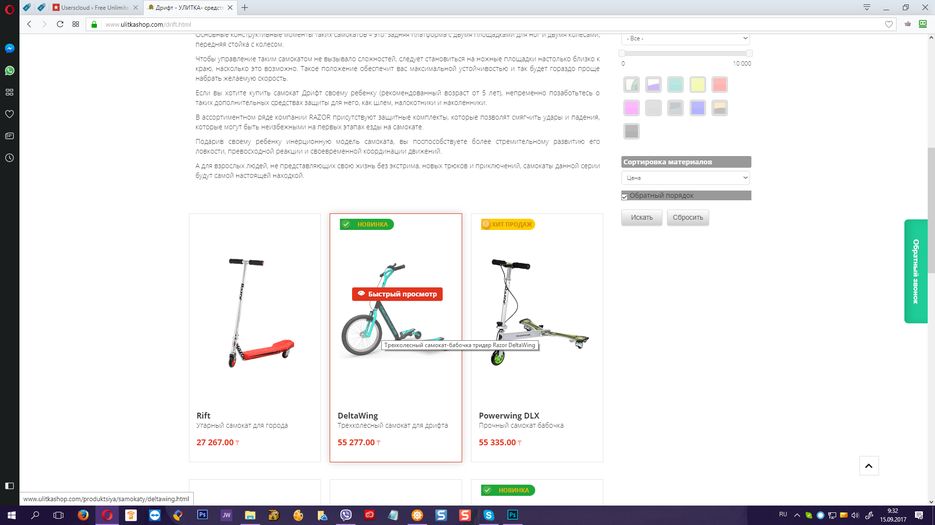Image resolution: width=935 pixels, height=525 pixels.
Task: Open the Opera menu logo
Action: 9,8
